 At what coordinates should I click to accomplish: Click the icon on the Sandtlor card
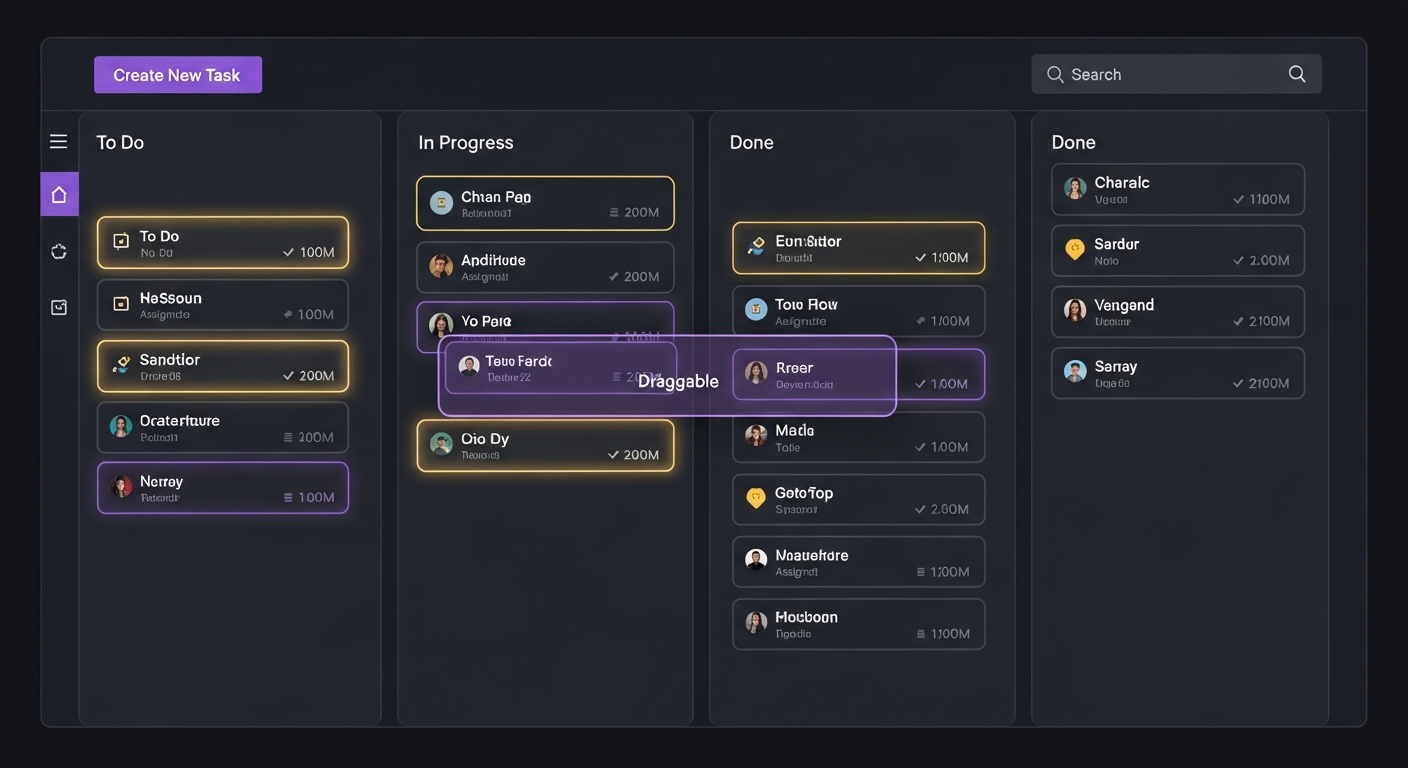[121, 365]
